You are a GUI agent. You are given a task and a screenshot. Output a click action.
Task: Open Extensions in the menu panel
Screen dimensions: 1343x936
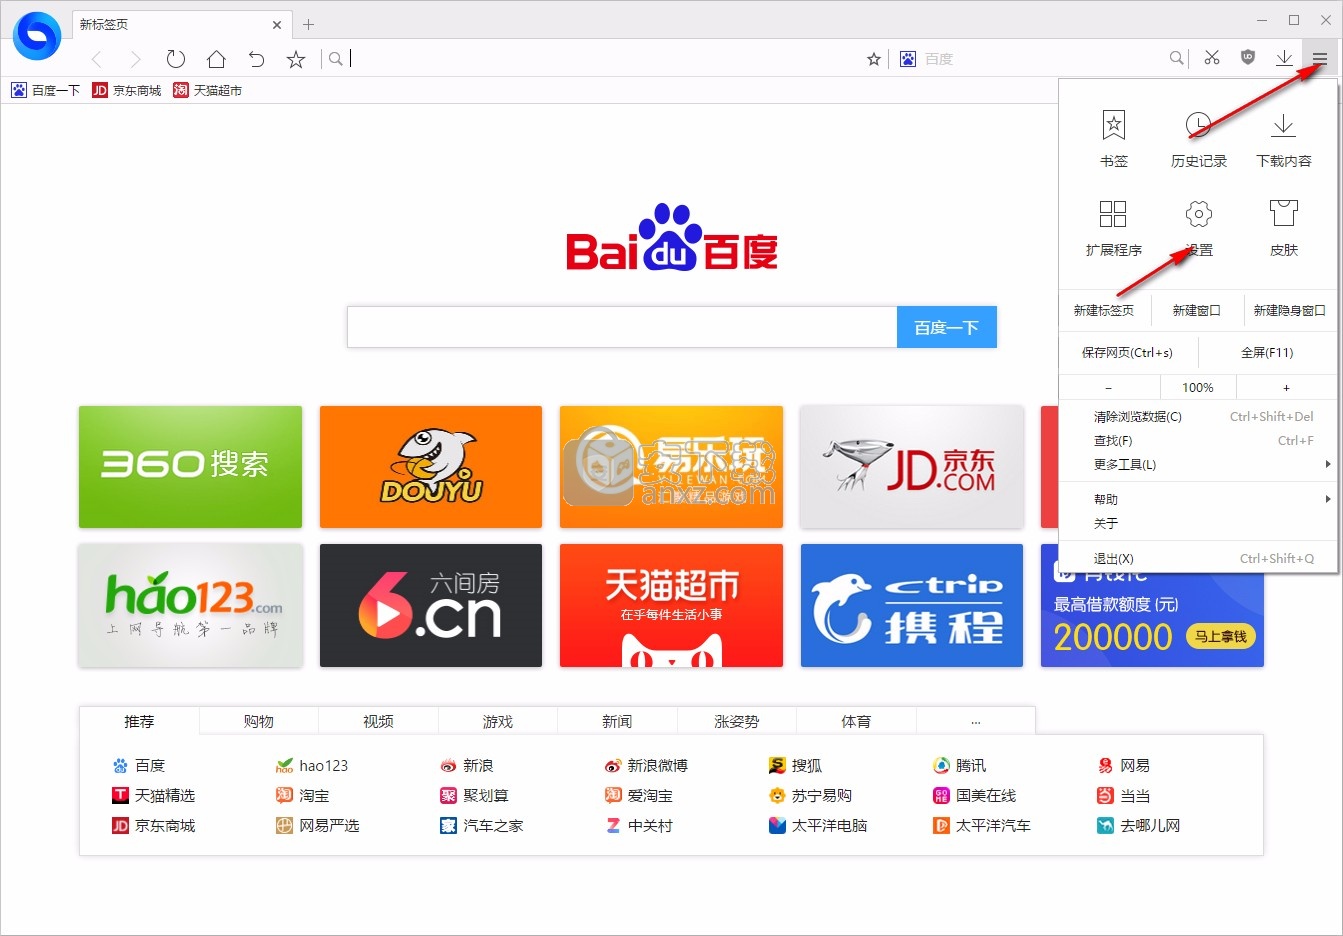click(x=1113, y=228)
